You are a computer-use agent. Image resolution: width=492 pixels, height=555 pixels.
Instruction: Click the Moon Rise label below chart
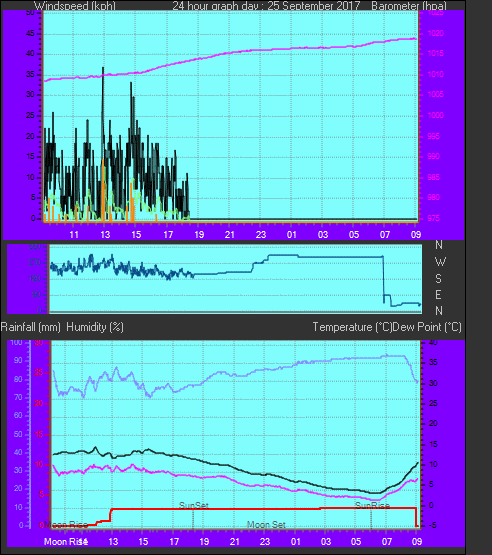[66, 542]
